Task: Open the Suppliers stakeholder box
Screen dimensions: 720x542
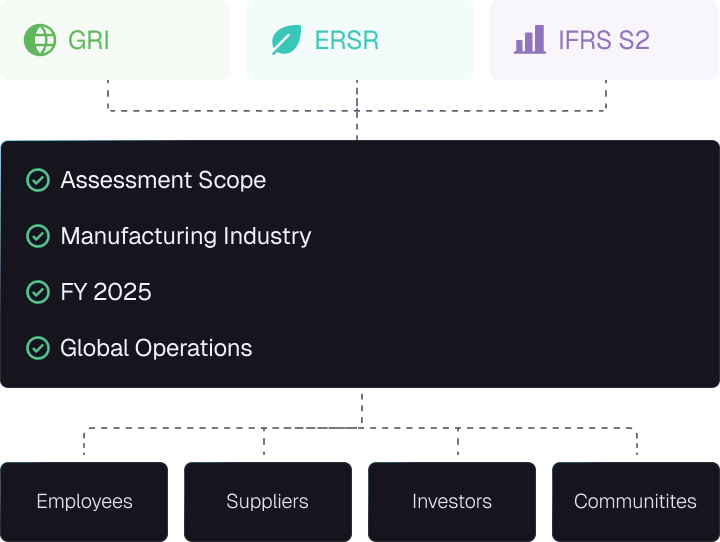Action: (x=268, y=502)
